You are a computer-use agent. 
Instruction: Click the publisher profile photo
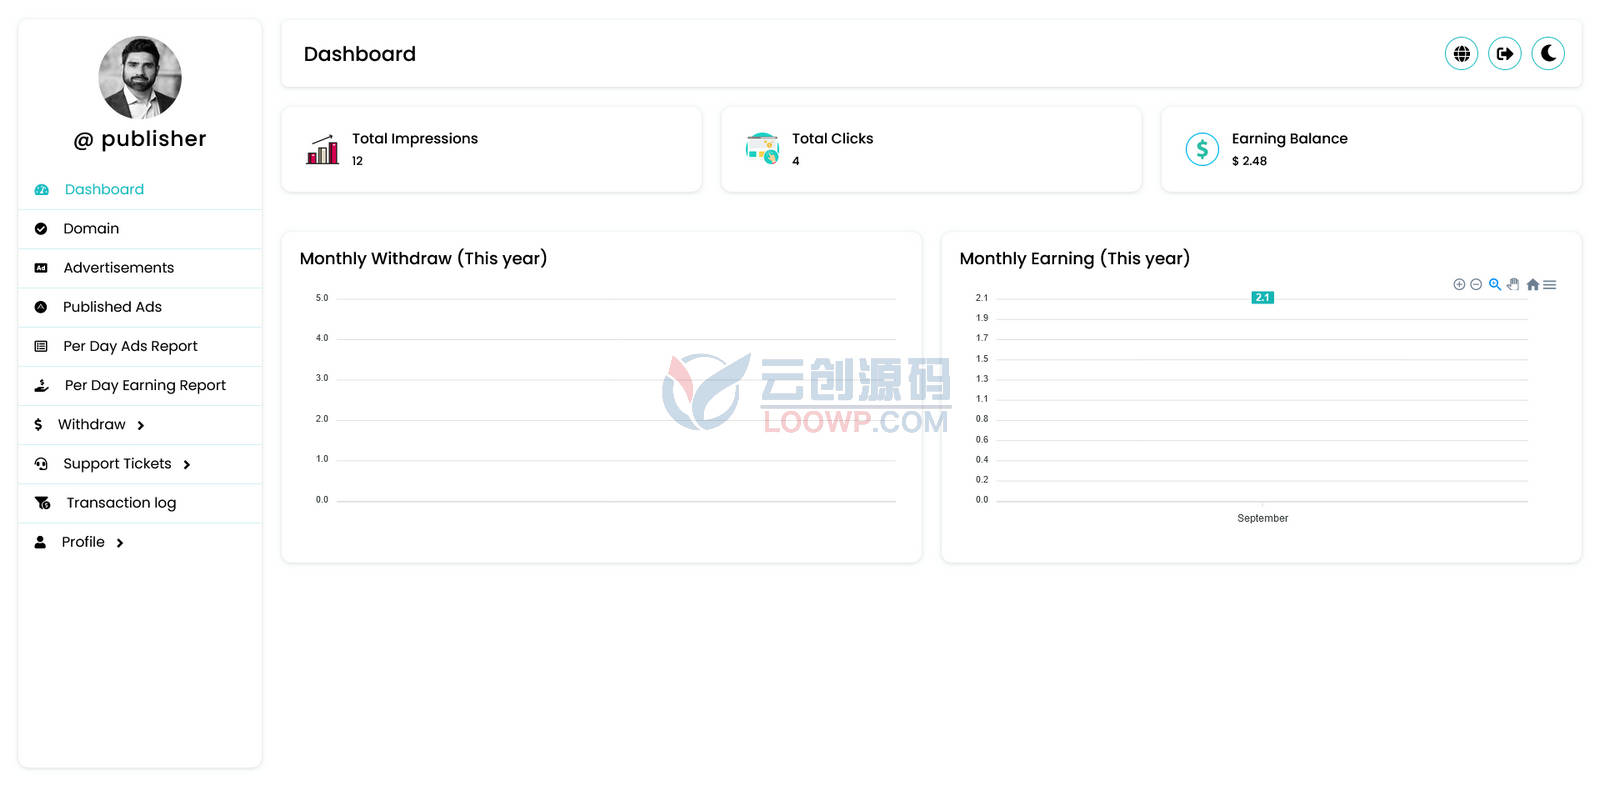click(x=140, y=78)
